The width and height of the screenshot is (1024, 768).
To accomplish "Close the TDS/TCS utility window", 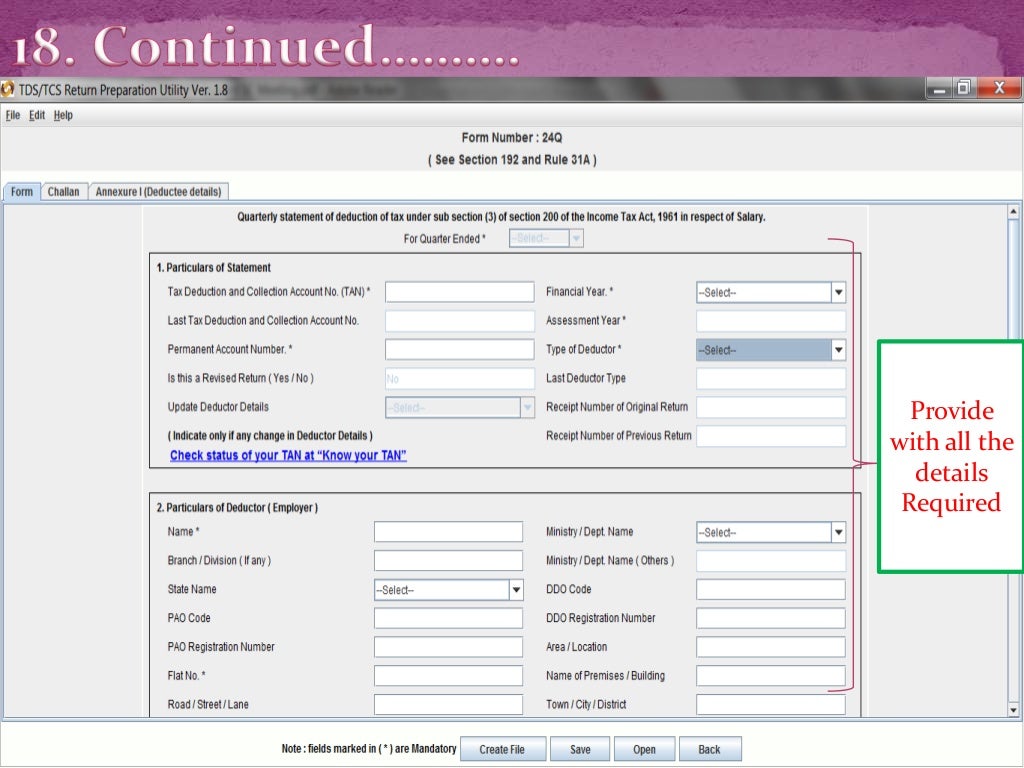I will 999,88.
